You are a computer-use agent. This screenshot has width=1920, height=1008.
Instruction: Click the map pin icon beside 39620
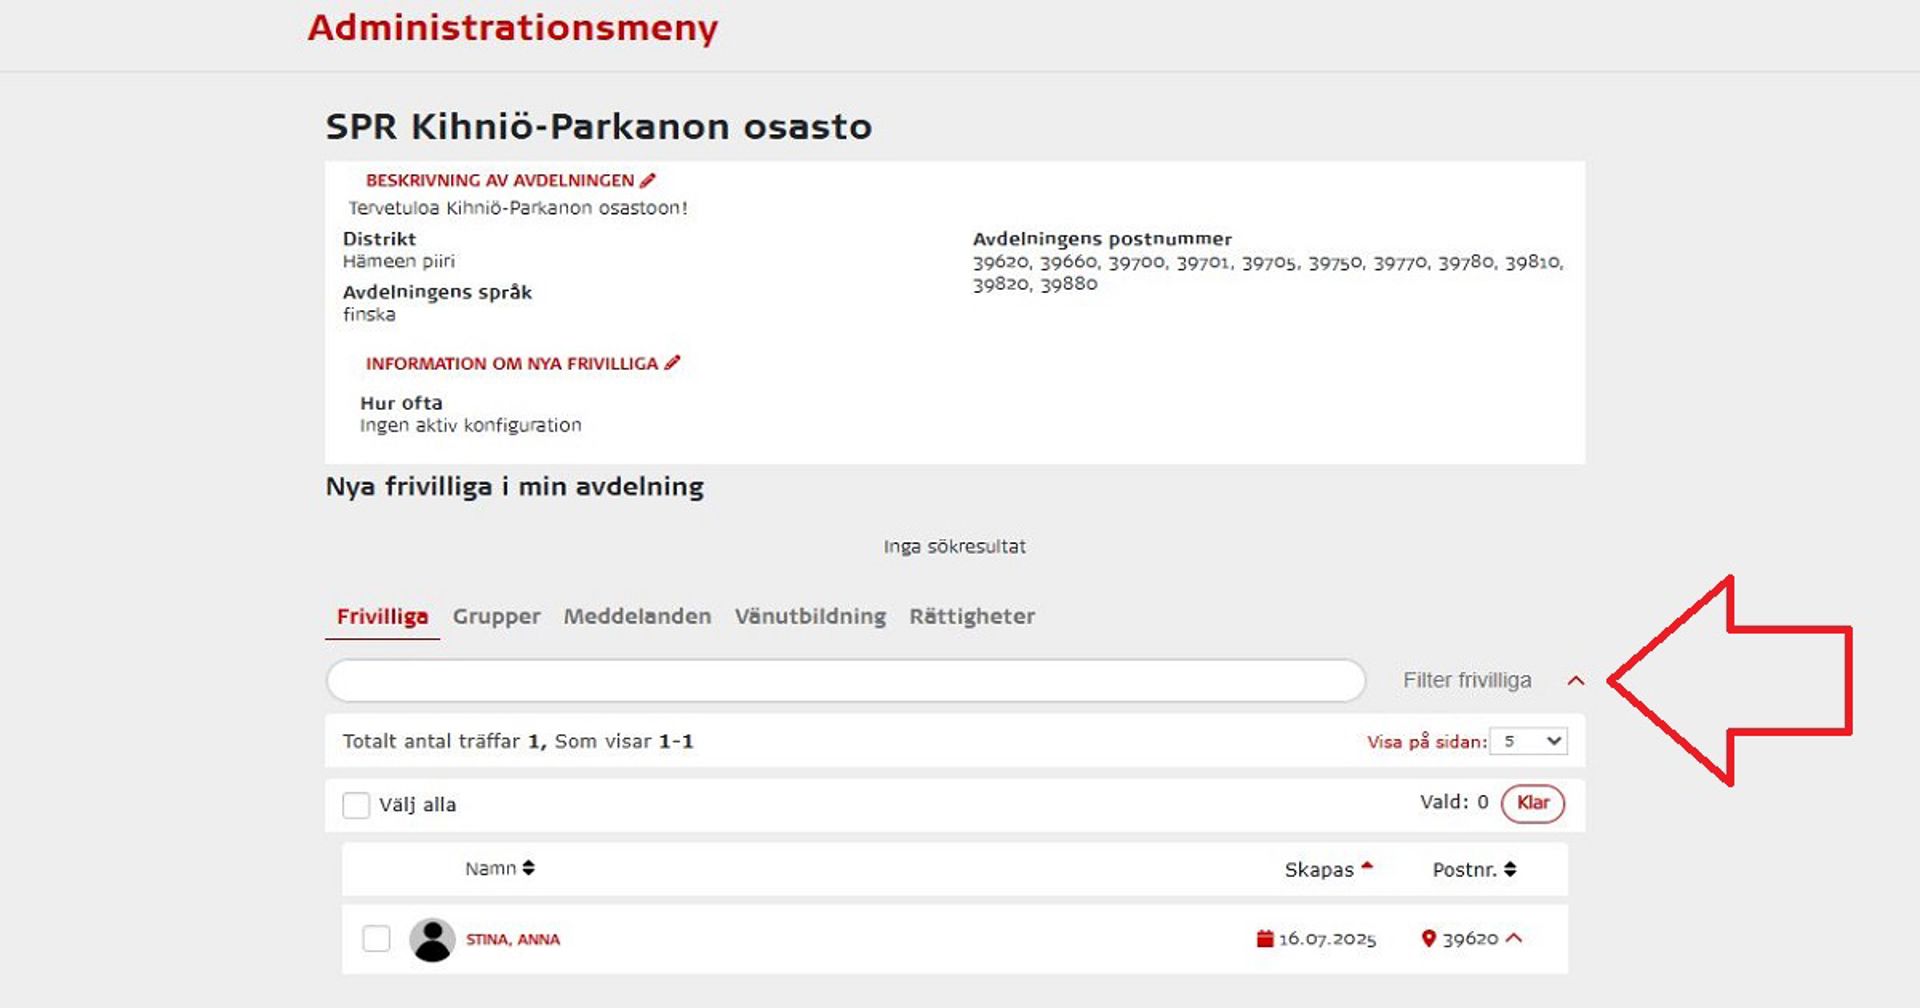(x=1428, y=939)
